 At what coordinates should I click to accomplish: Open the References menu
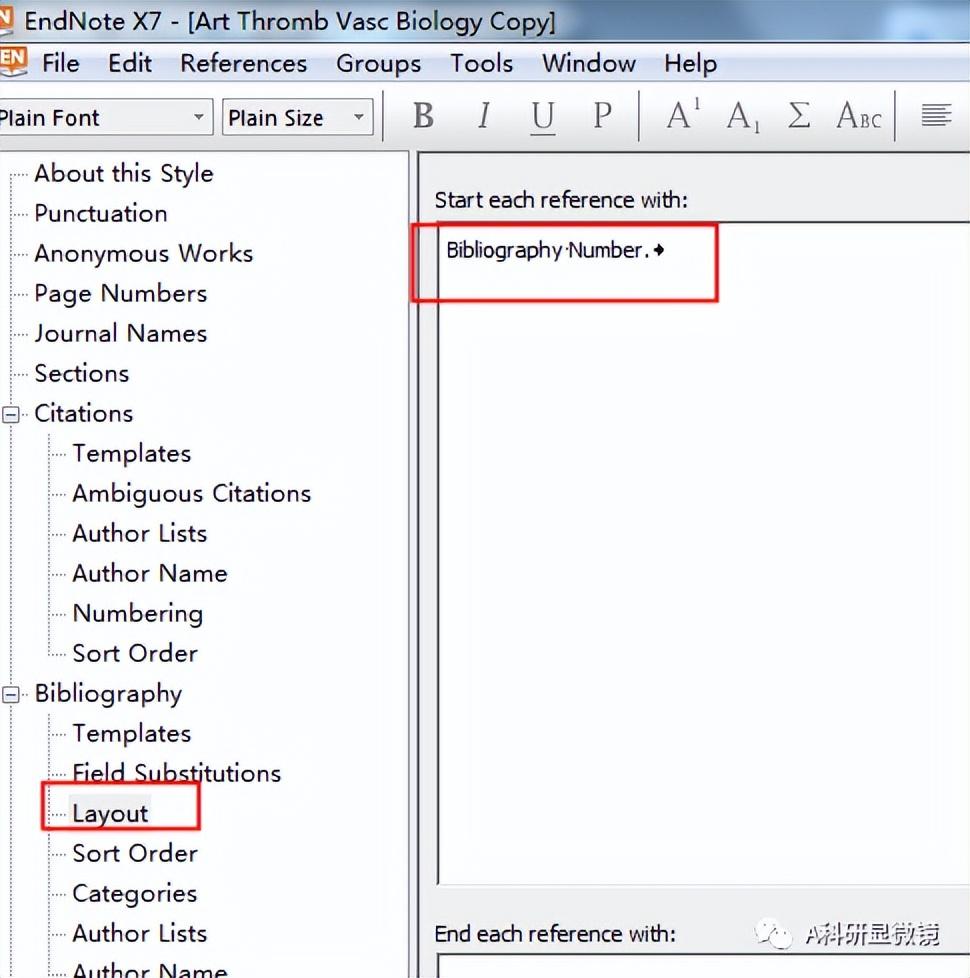pyautogui.click(x=243, y=63)
